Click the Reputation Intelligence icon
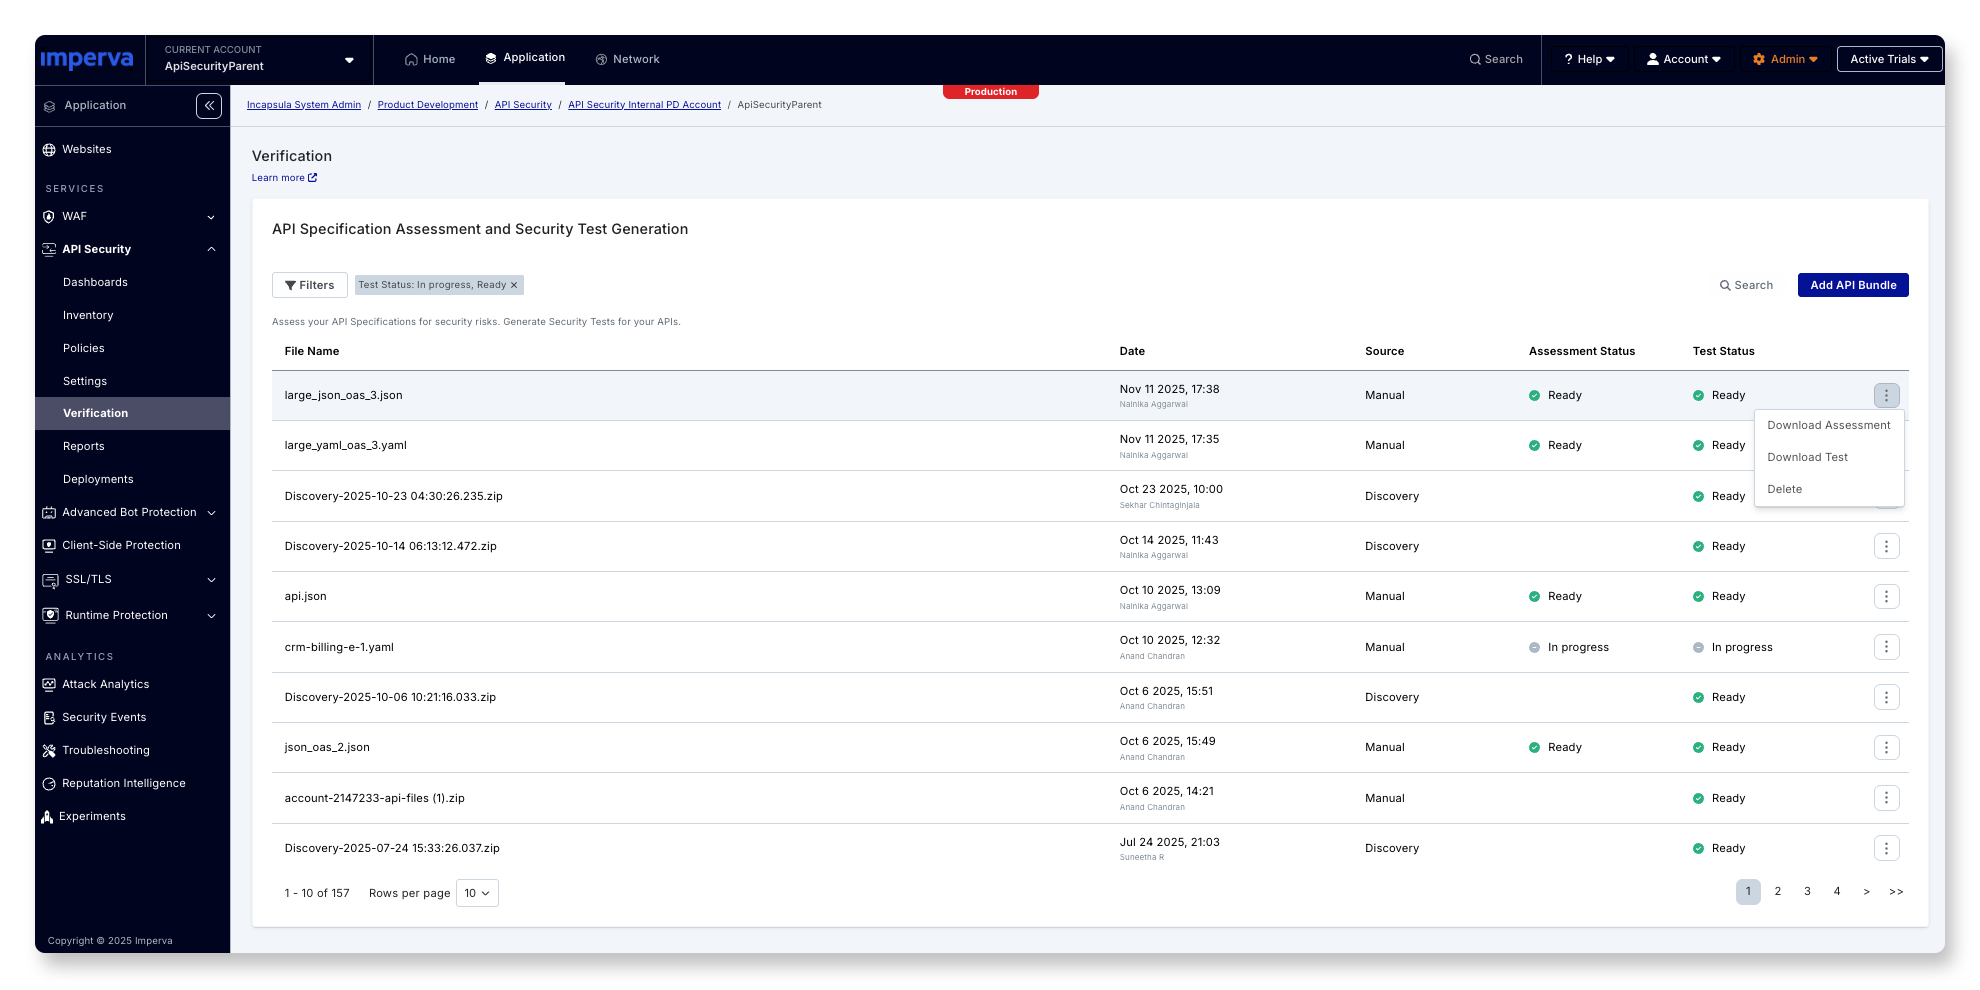 pos(49,784)
